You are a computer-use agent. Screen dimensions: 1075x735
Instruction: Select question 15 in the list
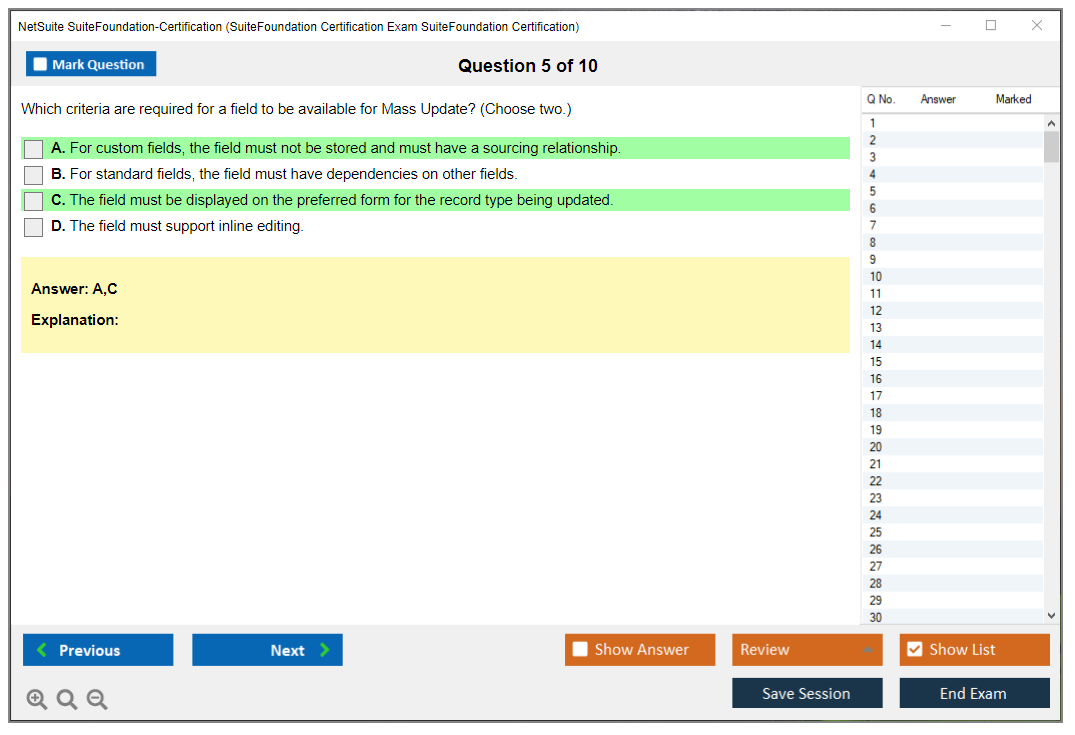(x=952, y=361)
